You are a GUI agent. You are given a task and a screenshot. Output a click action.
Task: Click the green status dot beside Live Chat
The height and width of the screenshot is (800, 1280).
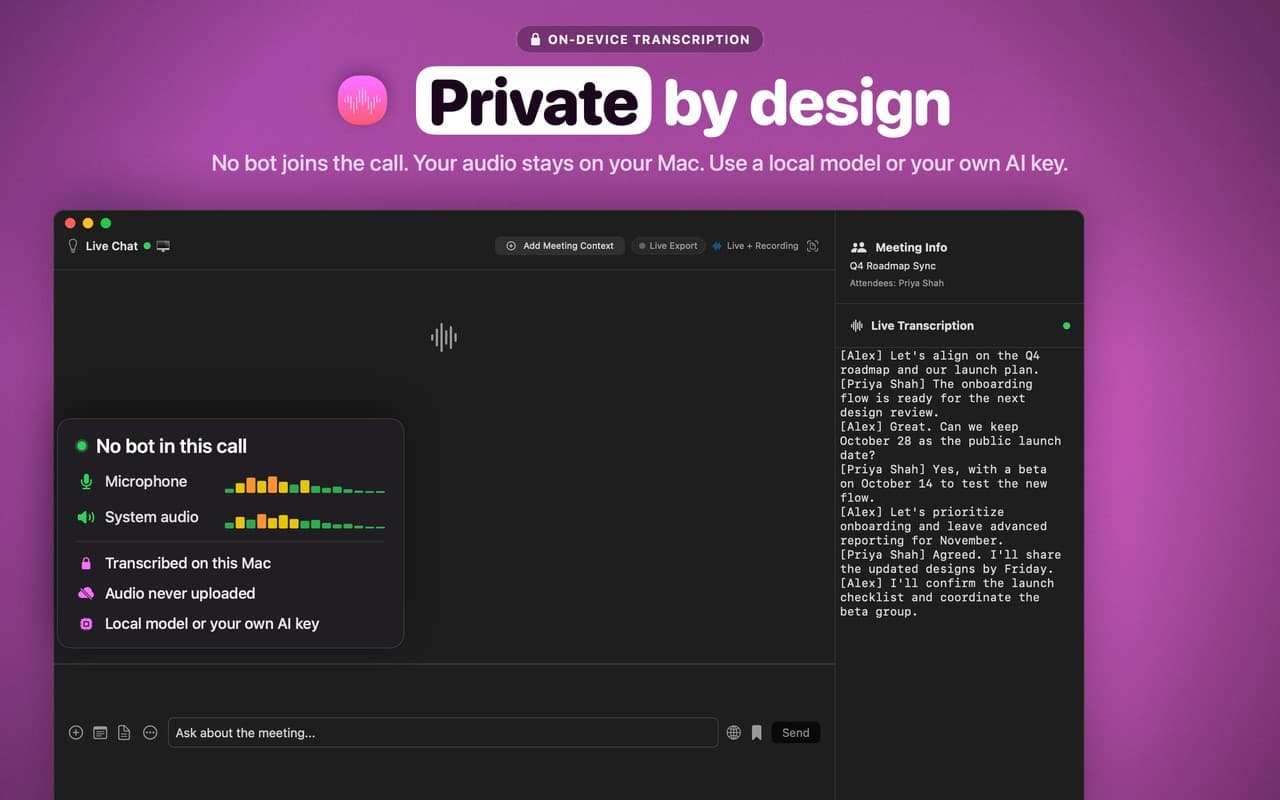[x=147, y=246]
